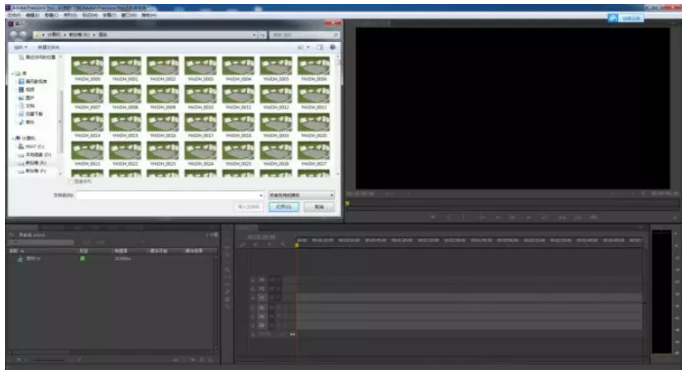Open program monitor settings wrench
The width and height of the screenshot is (690, 375).
(643, 194)
